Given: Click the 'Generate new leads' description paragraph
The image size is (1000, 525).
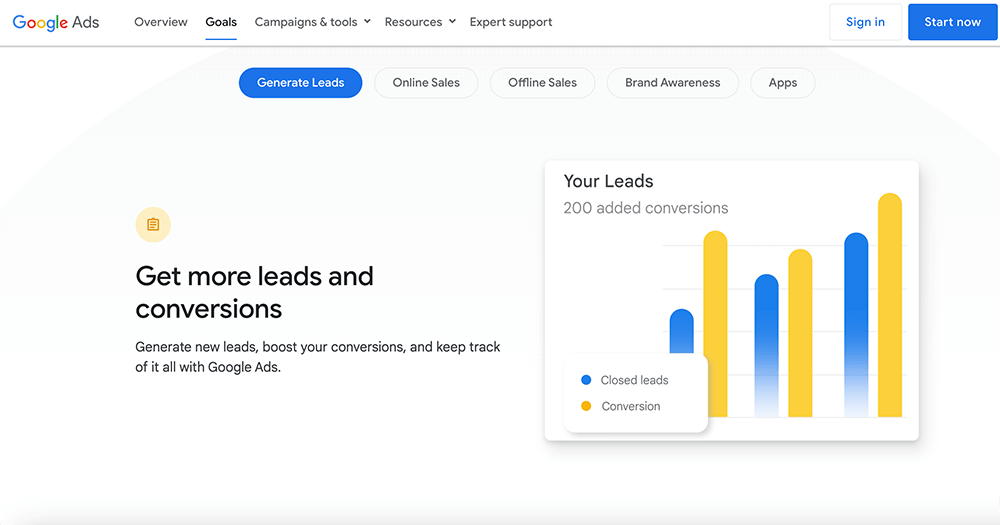Looking at the screenshot, I should tap(318, 357).
